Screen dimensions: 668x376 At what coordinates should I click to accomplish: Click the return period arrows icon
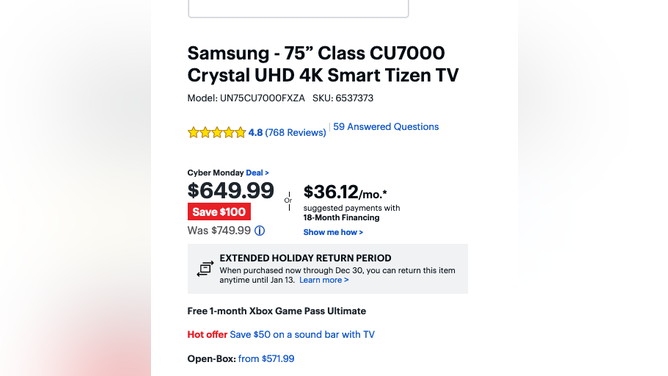pyautogui.click(x=205, y=269)
